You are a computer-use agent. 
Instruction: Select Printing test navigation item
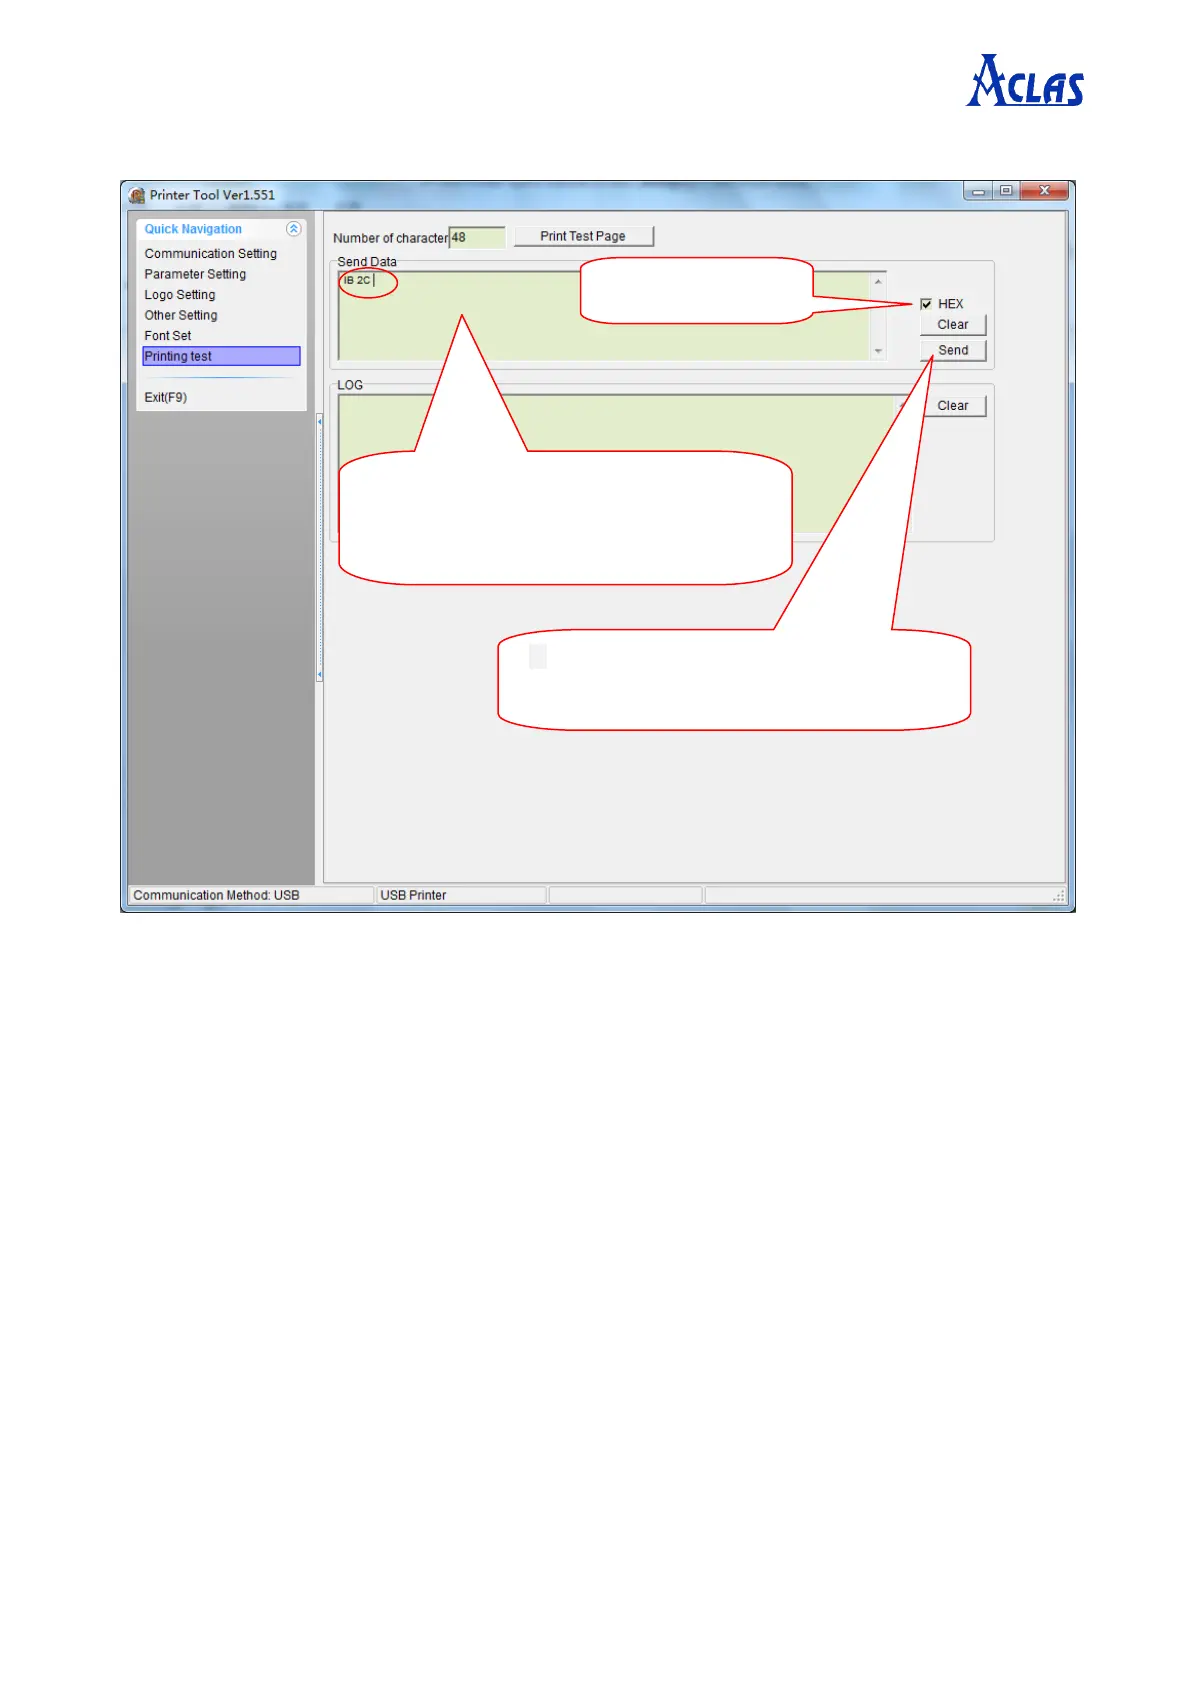click(221, 356)
